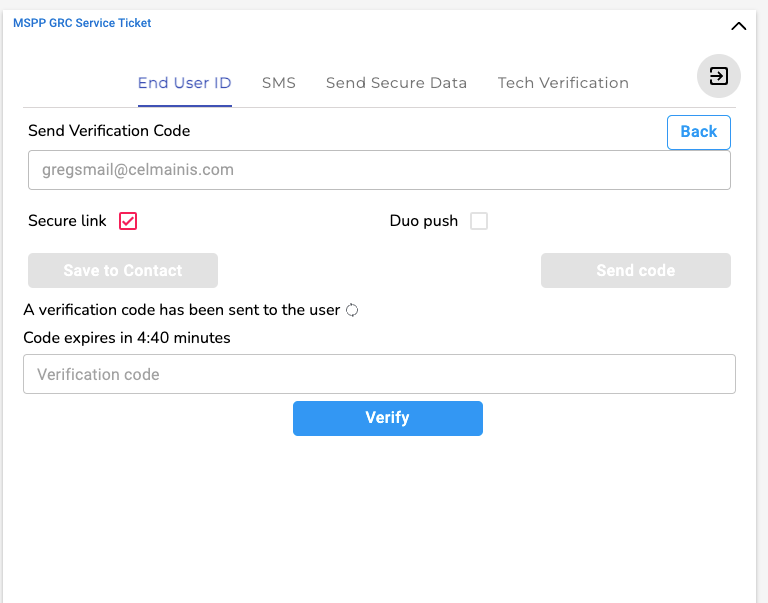Click the Back button
The image size is (768, 603).
(698, 132)
